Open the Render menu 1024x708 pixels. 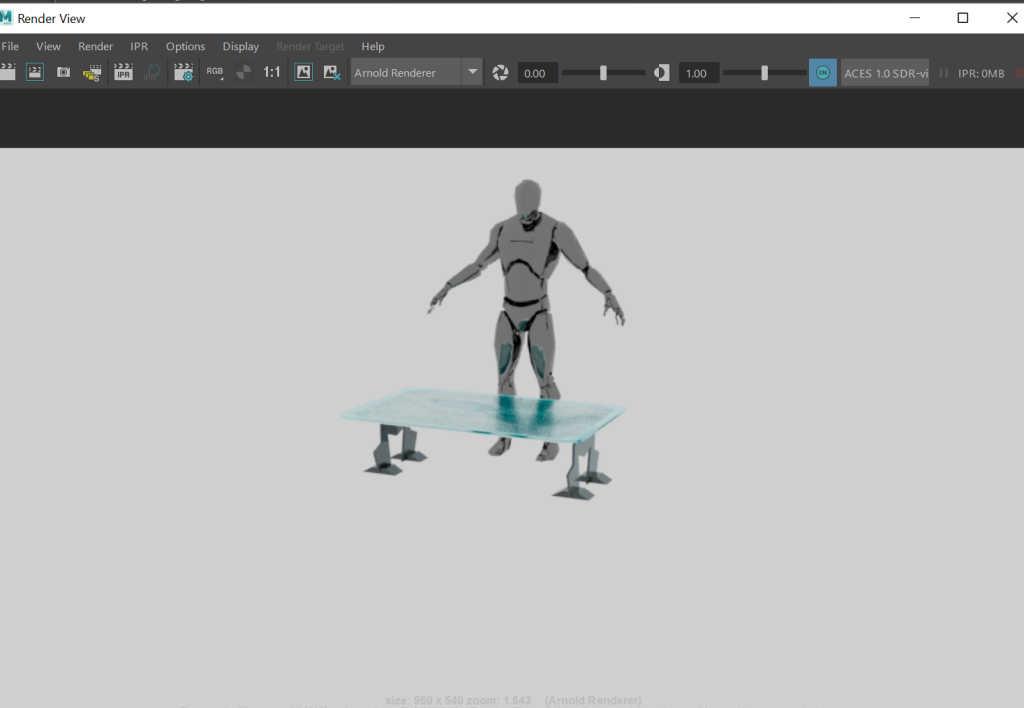(96, 46)
